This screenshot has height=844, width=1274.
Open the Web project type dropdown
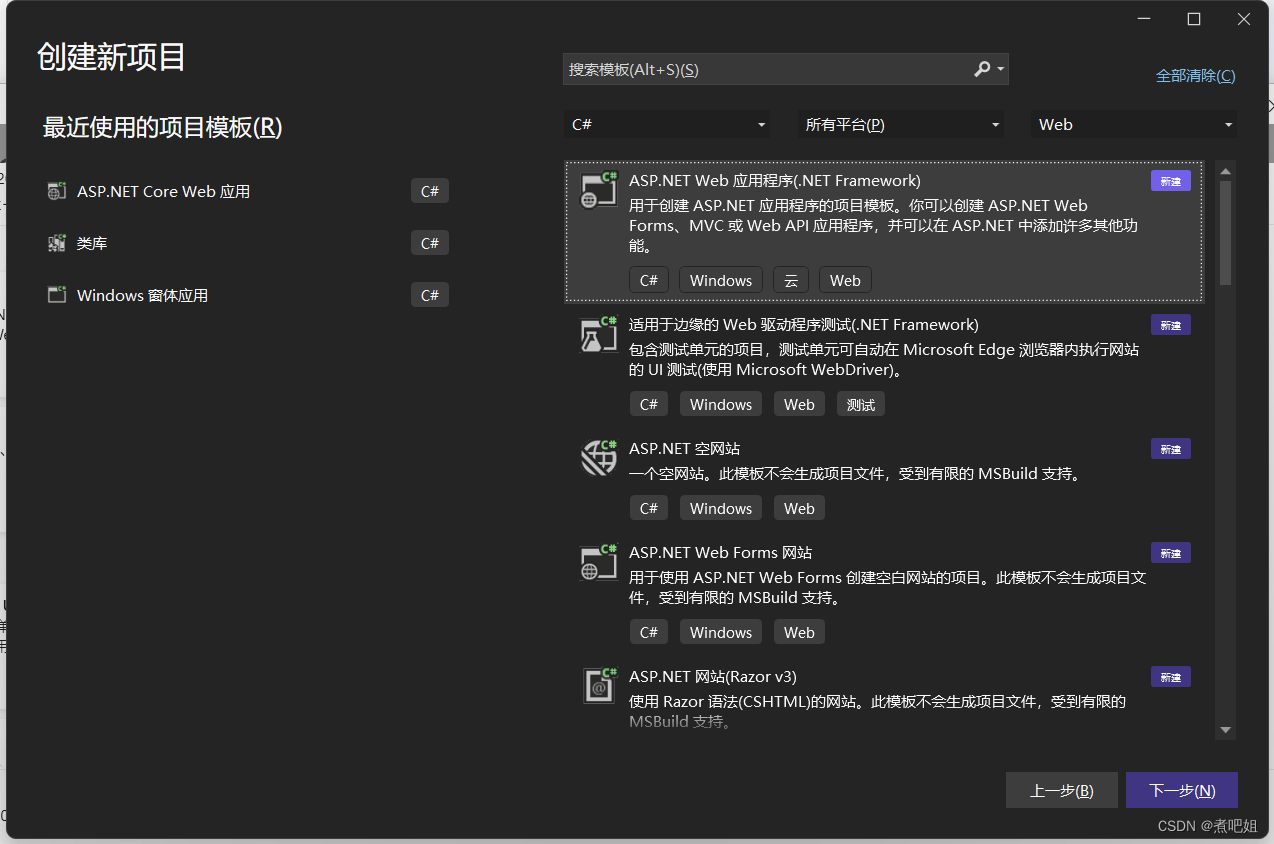pos(1133,124)
